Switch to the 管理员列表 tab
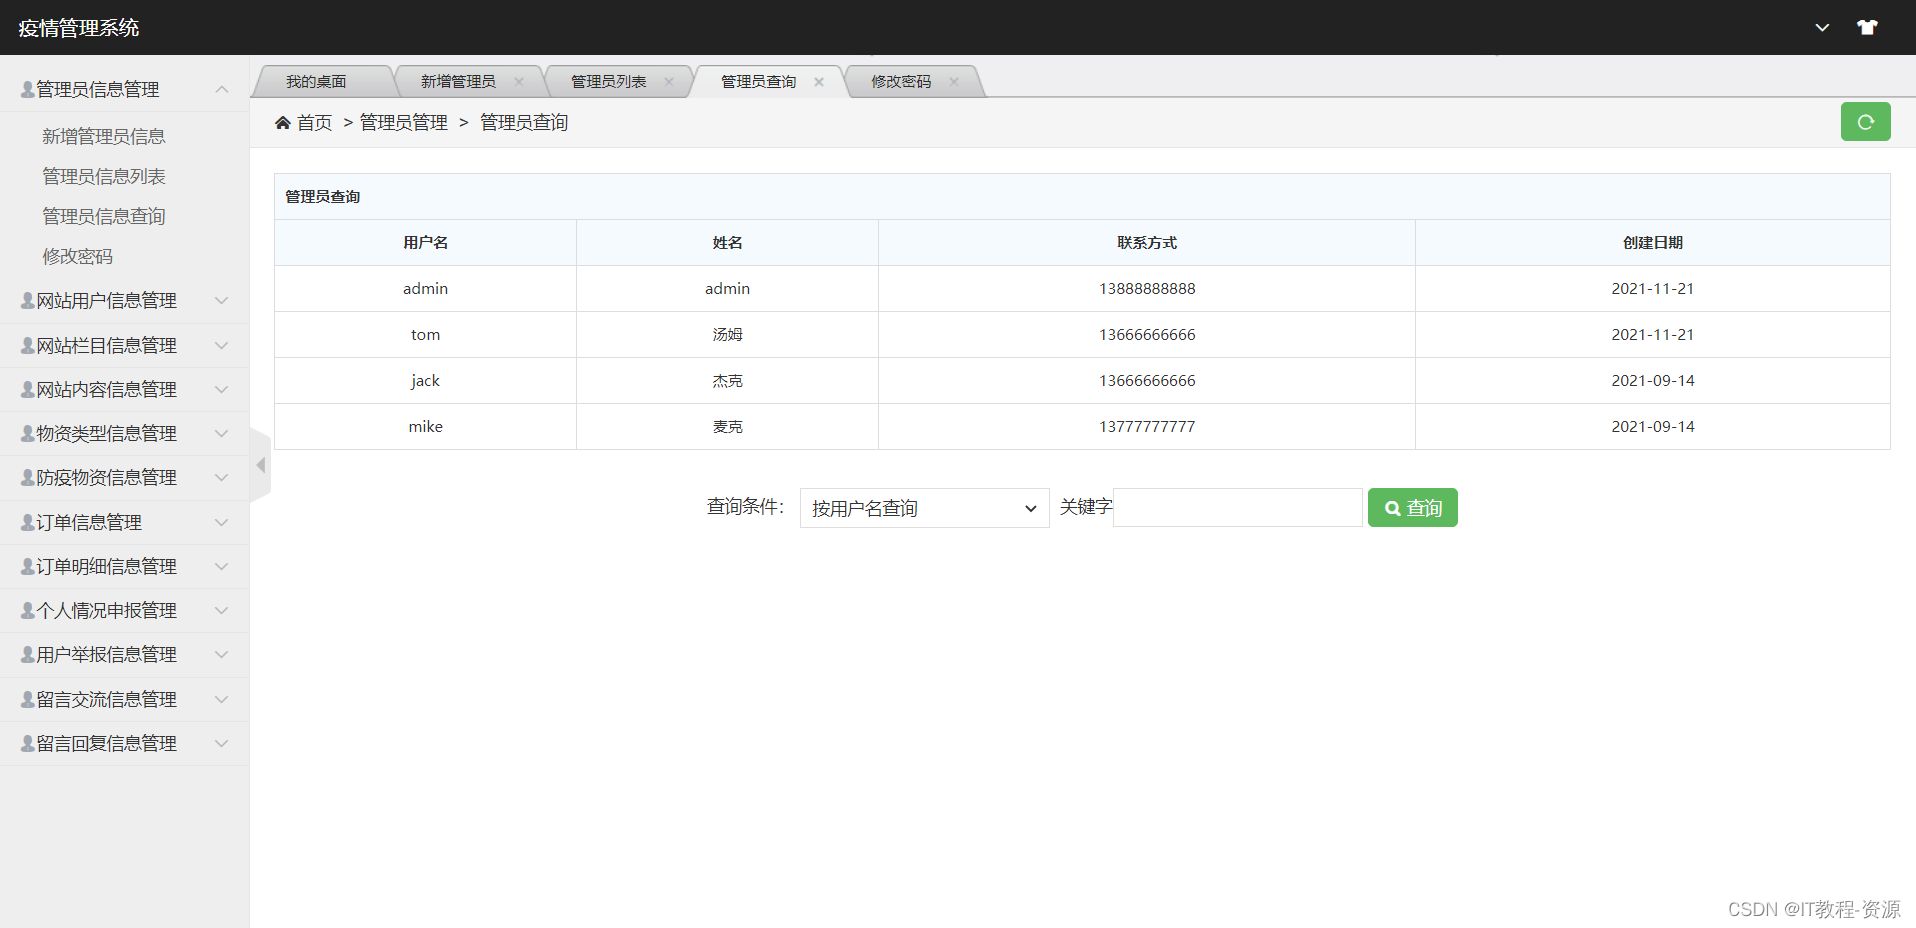This screenshot has width=1916, height=928. coord(608,82)
